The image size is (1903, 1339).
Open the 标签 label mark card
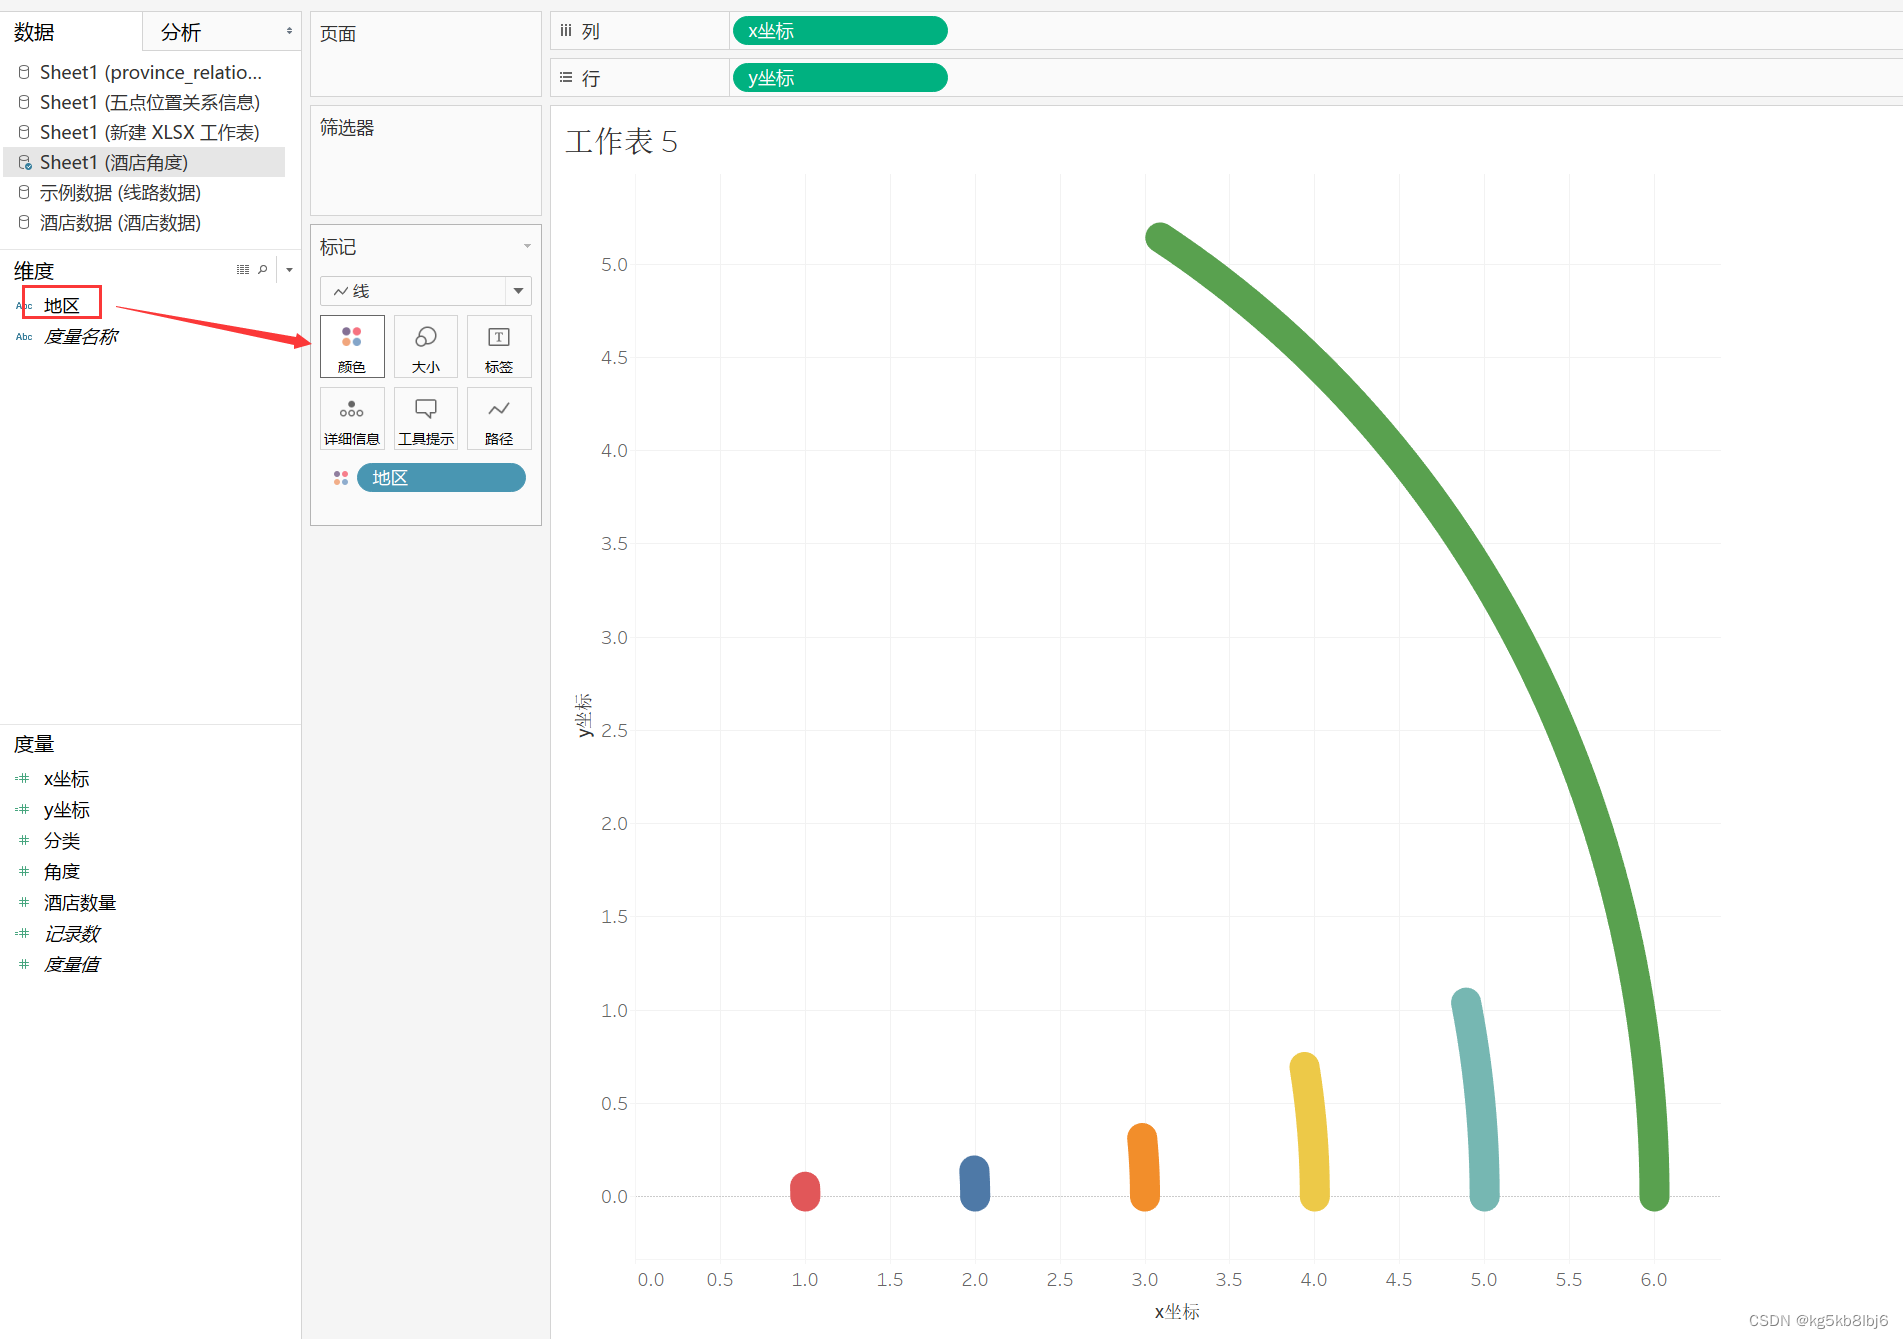pos(499,346)
